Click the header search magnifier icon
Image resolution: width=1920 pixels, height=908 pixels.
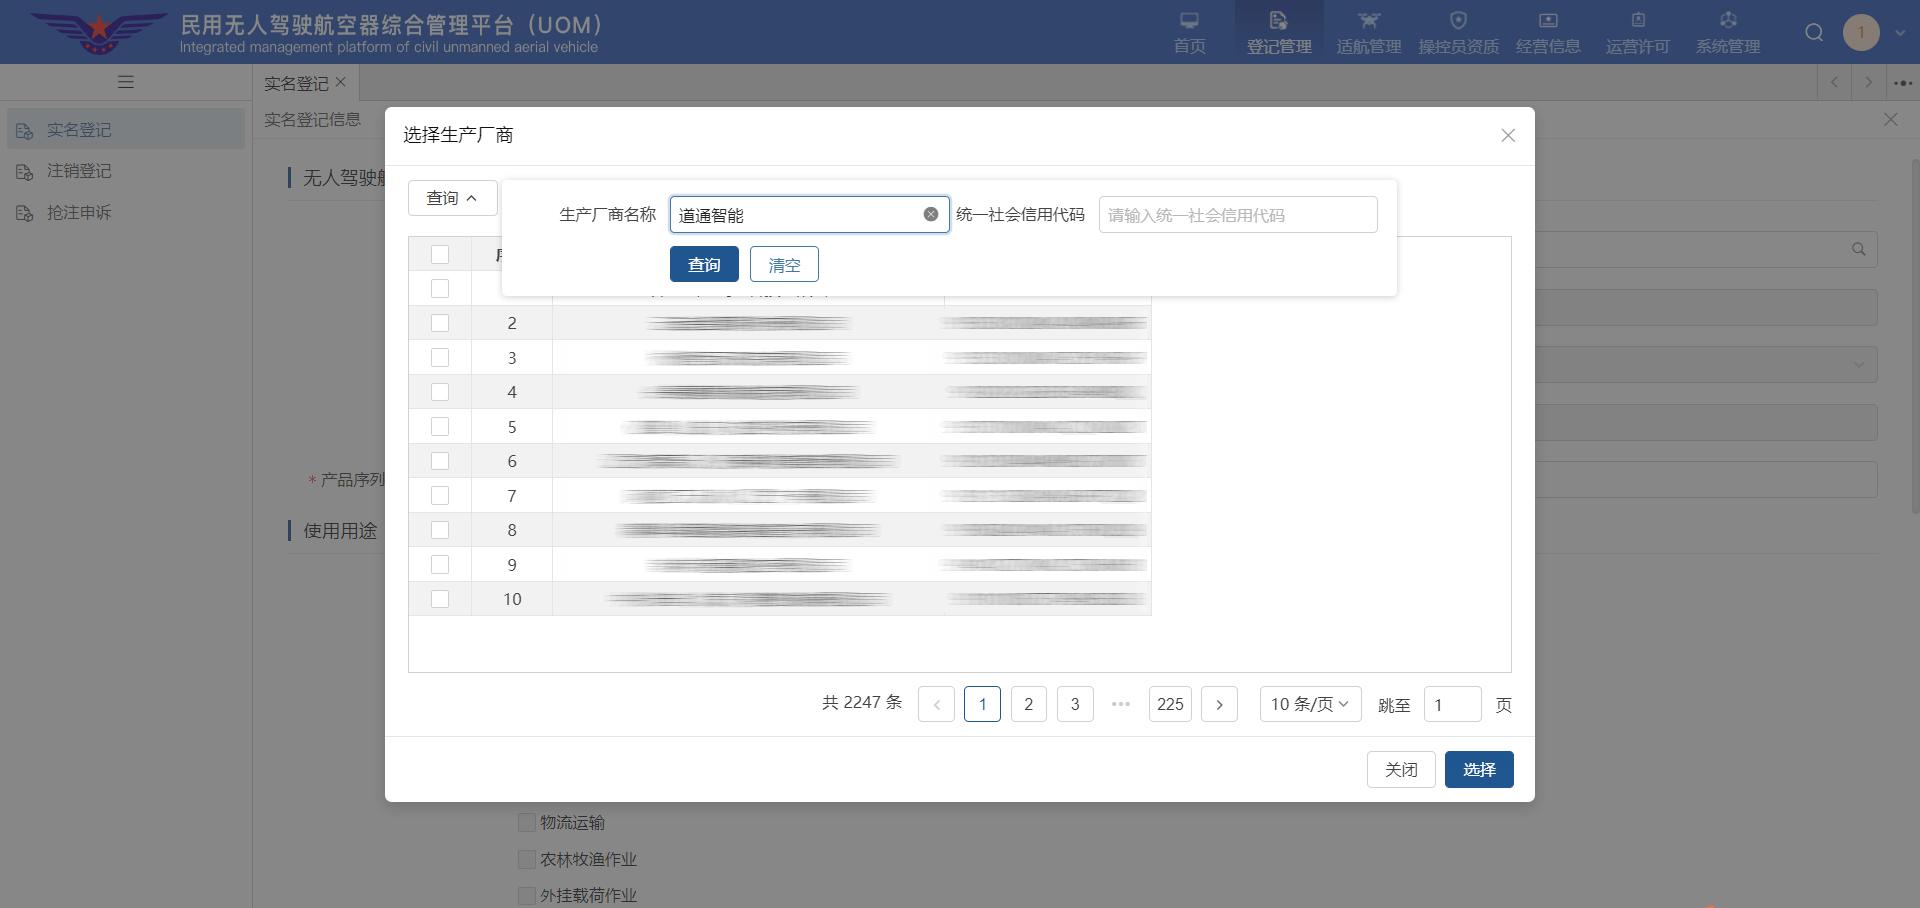click(1813, 33)
